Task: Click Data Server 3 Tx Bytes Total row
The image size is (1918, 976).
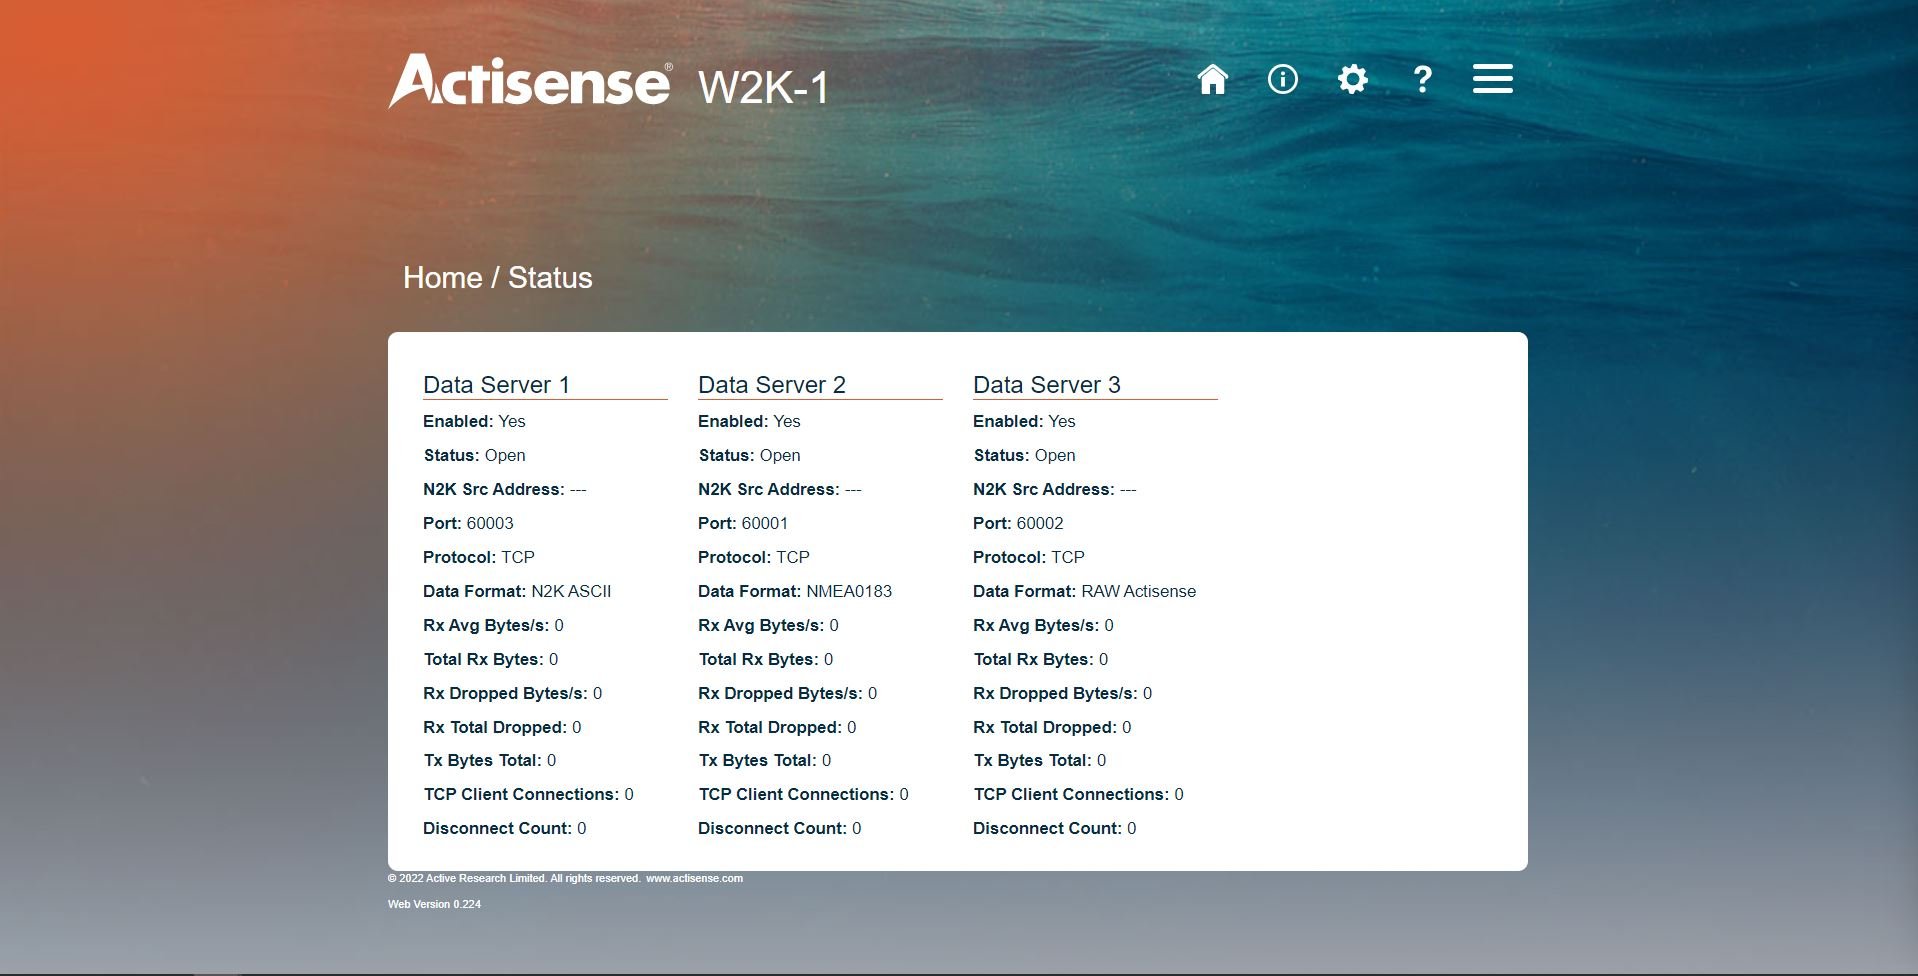Action: coord(1039,760)
